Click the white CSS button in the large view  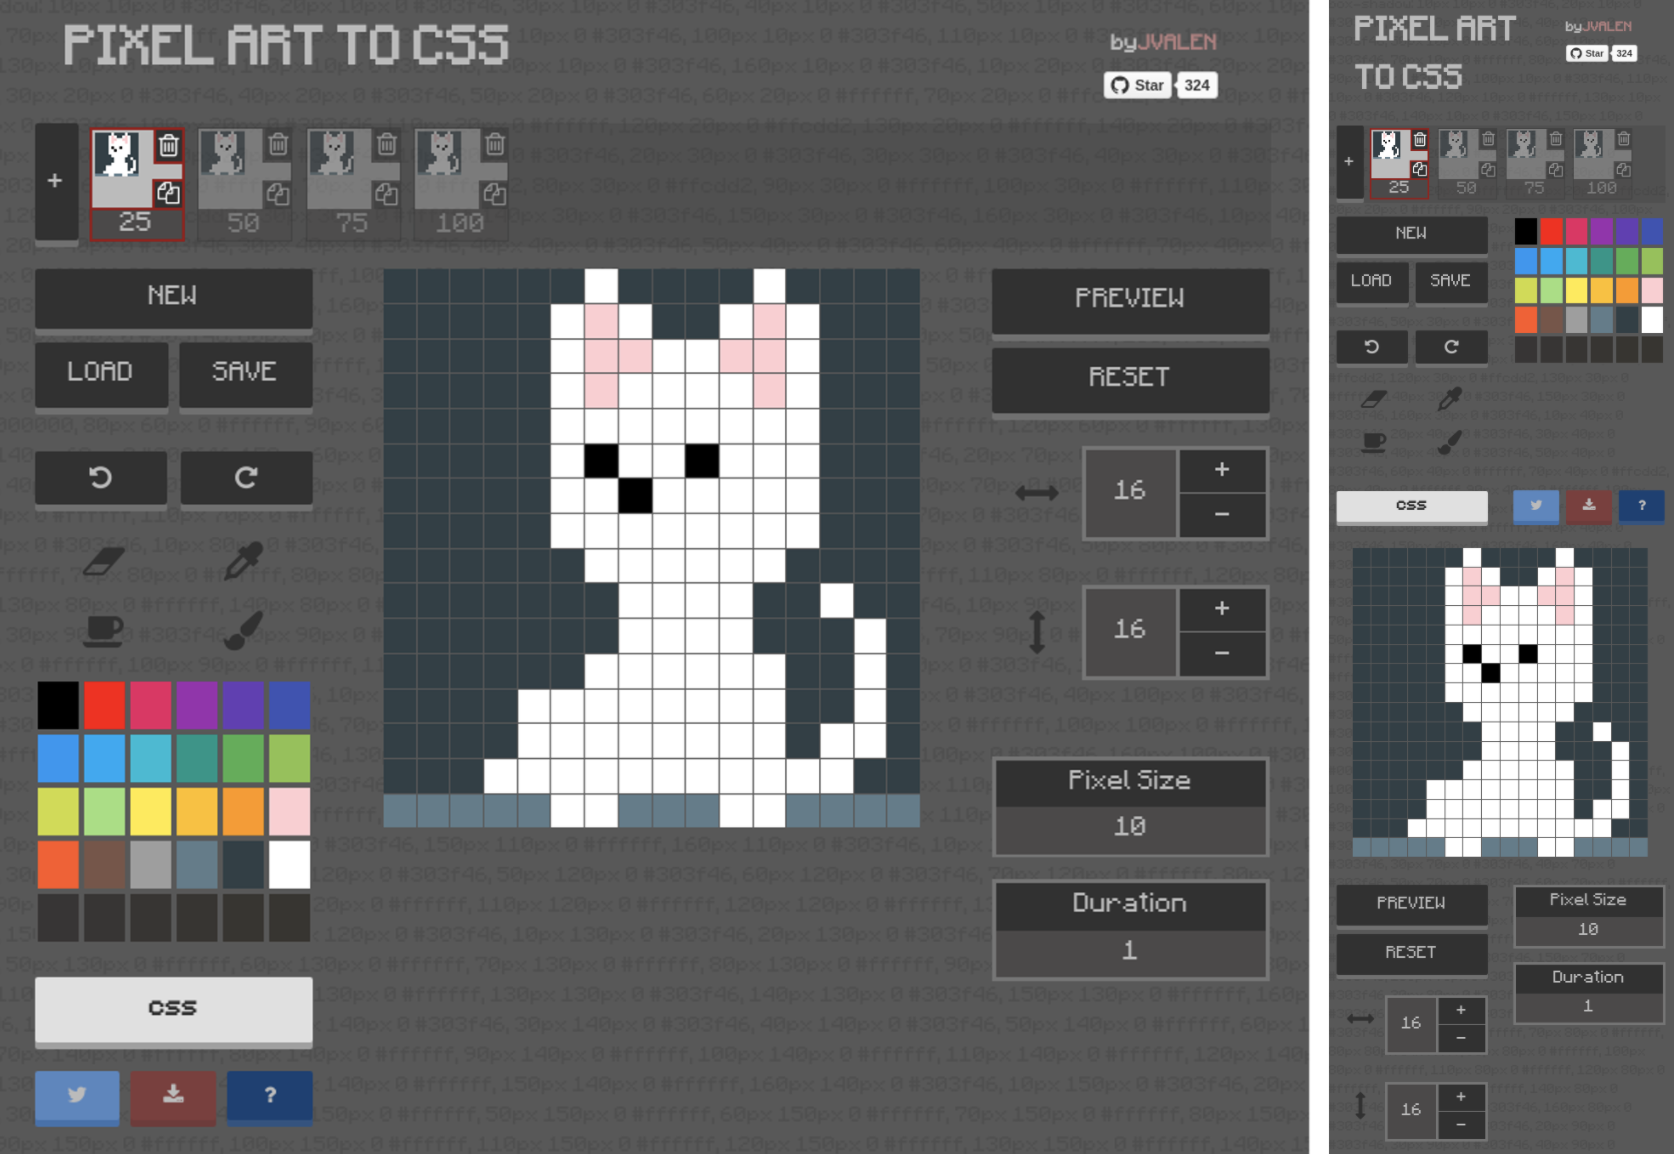(173, 1008)
